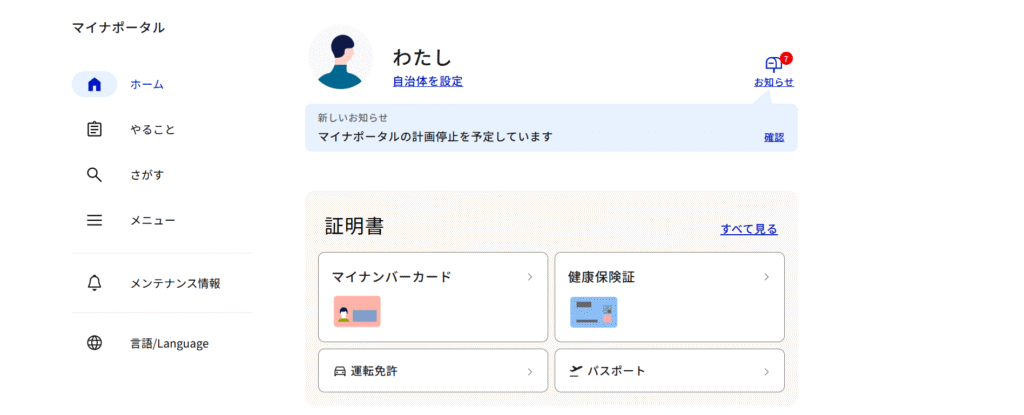
Task: Open the パスポート chevron arrow
Action: (766, 372)
